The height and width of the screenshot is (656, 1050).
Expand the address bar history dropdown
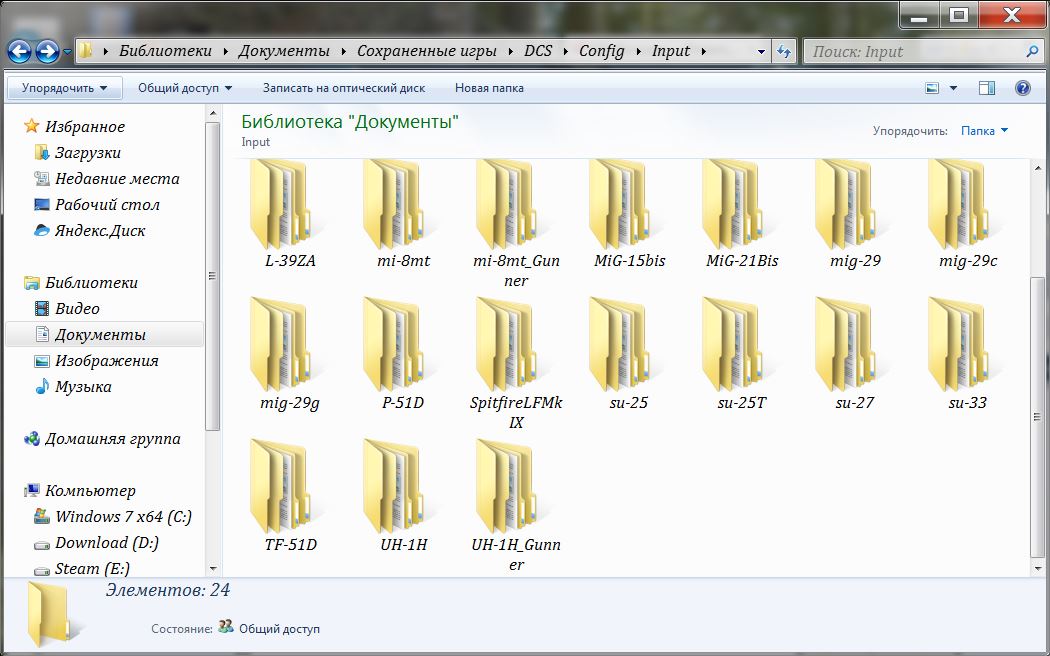click(x=761, y=52)
